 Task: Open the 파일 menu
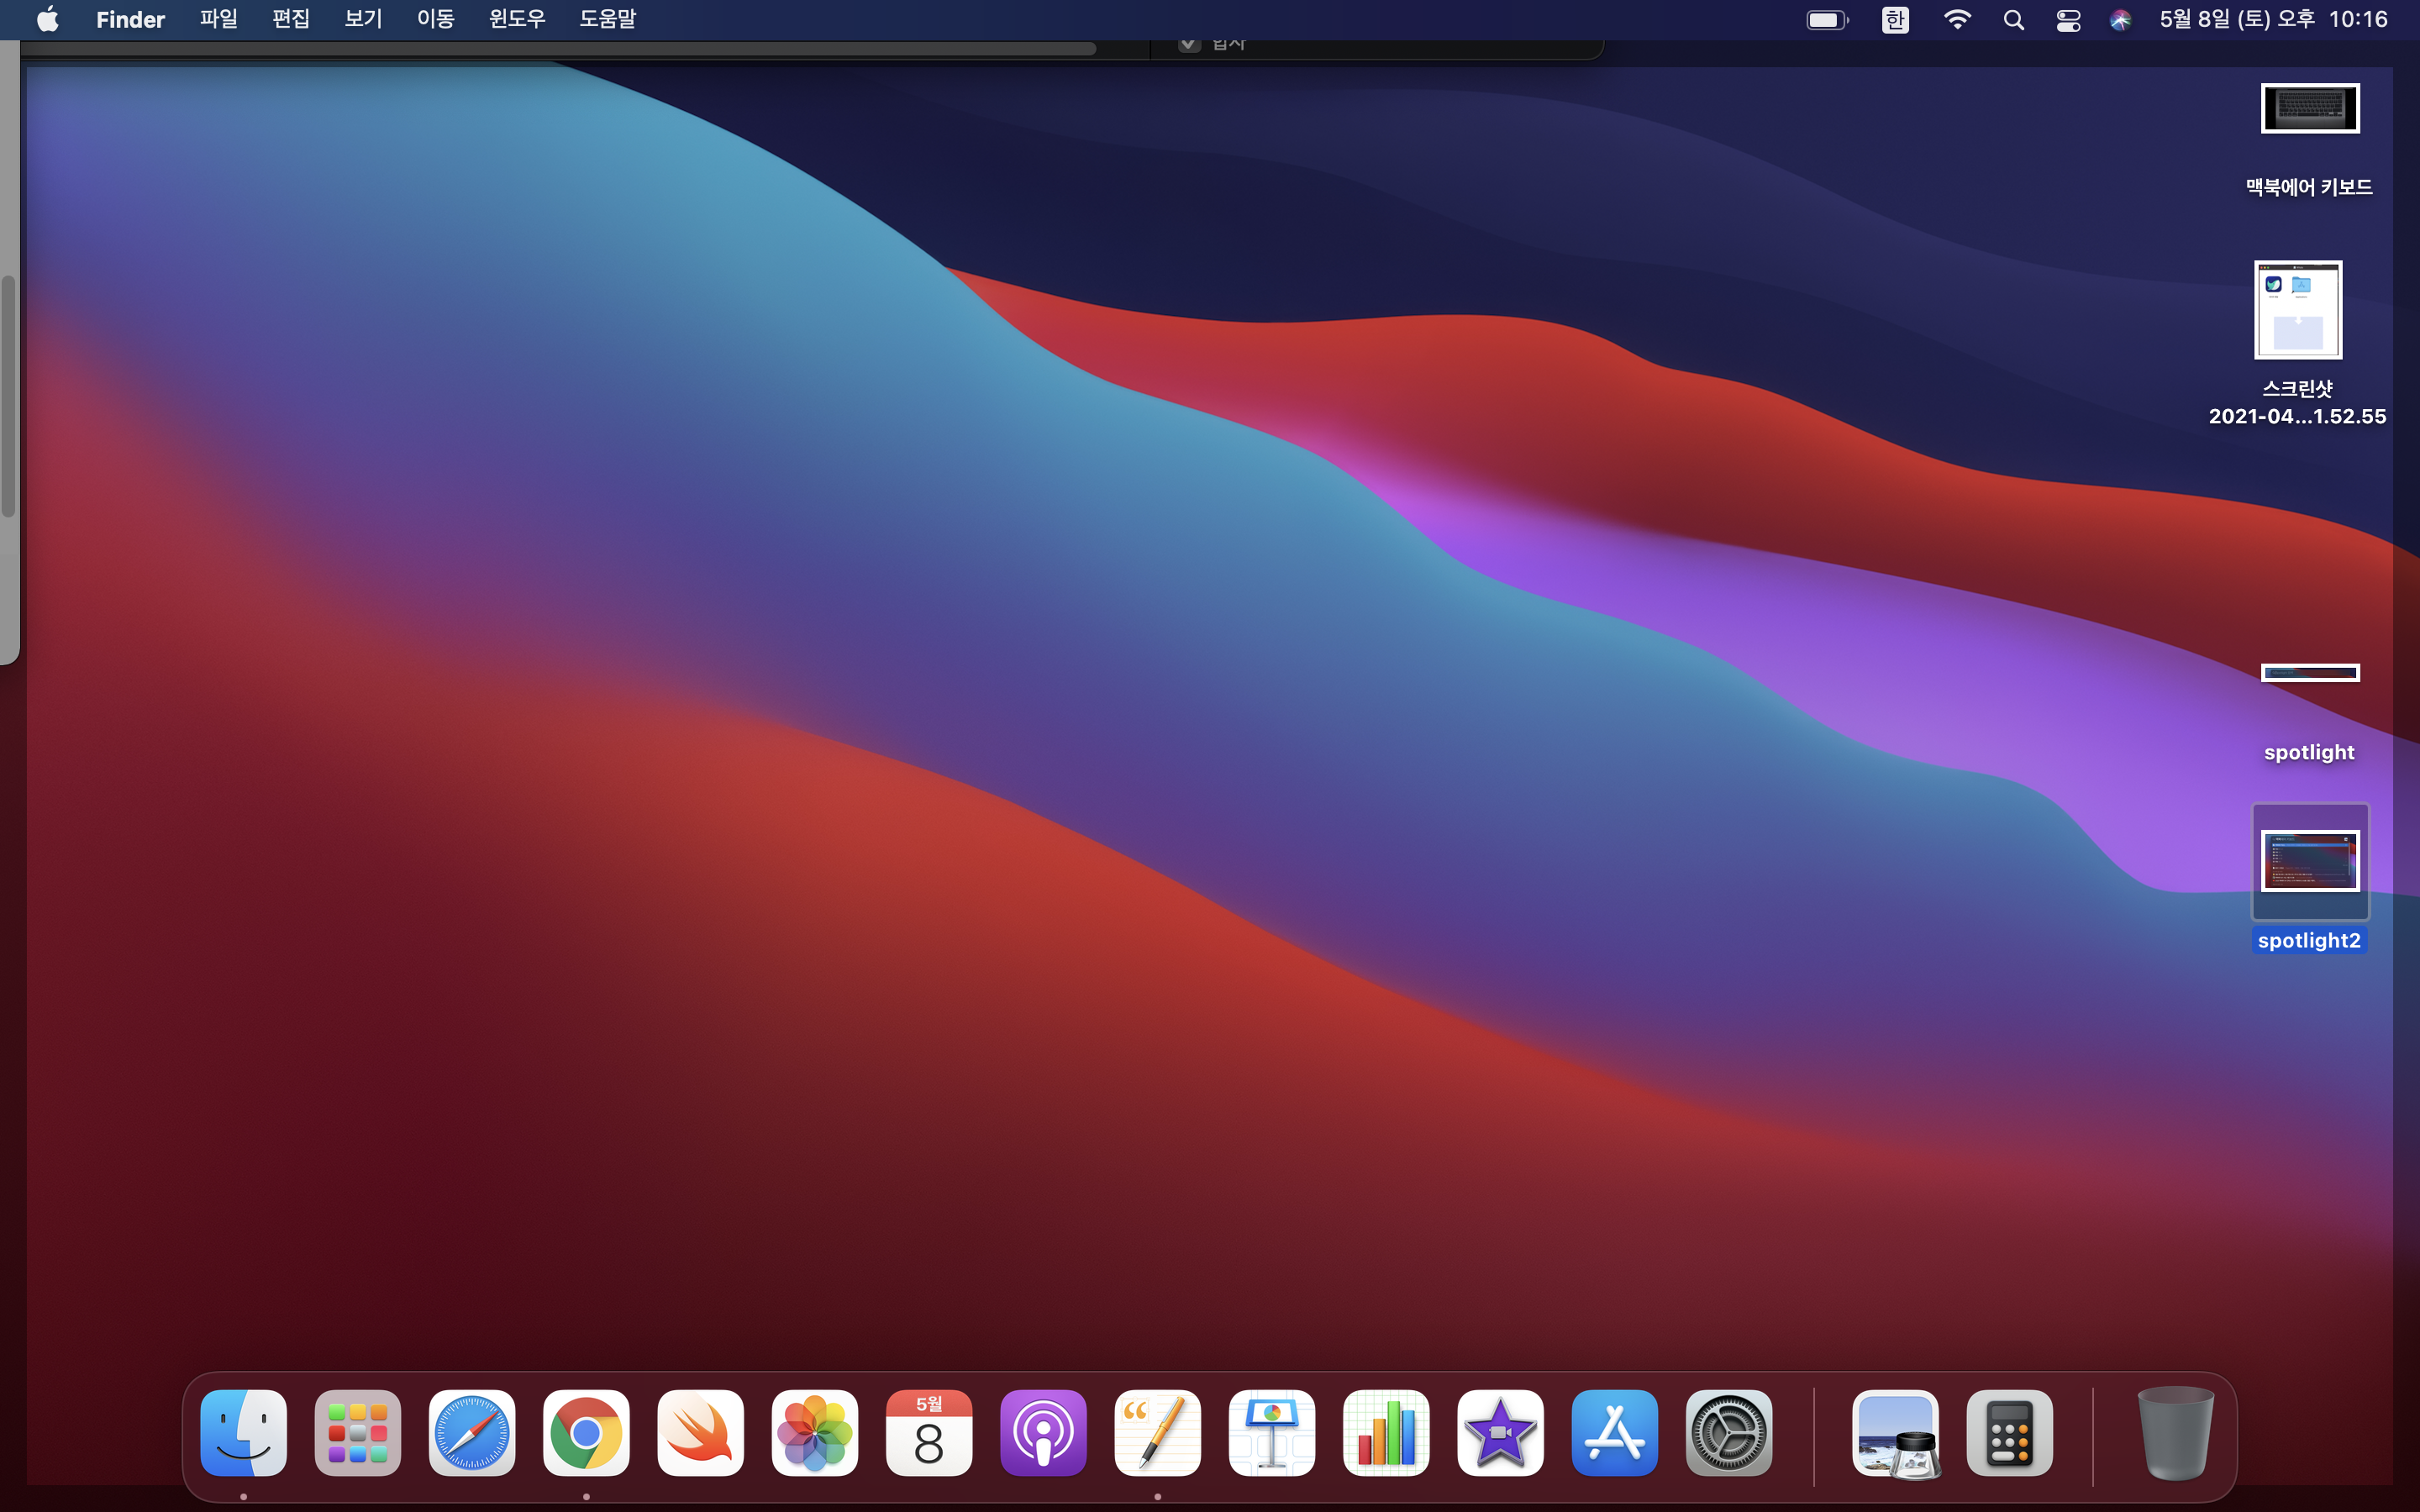[218, 19]
